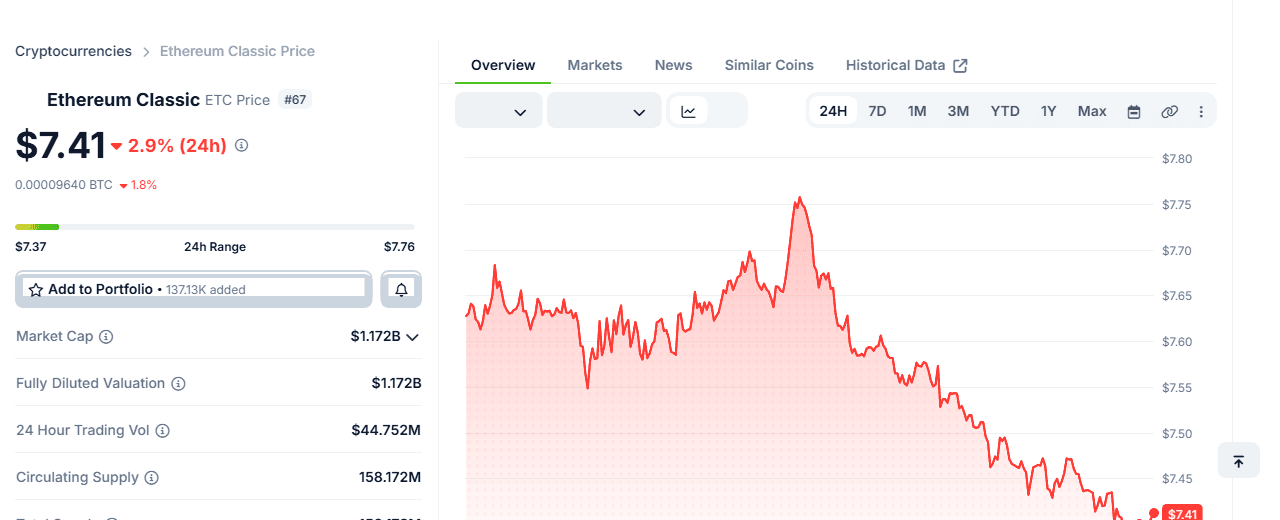The width and height of the screenshot is (1280, 520).
Task: Click the $7.76 range high value
Action: click(399, 247)
